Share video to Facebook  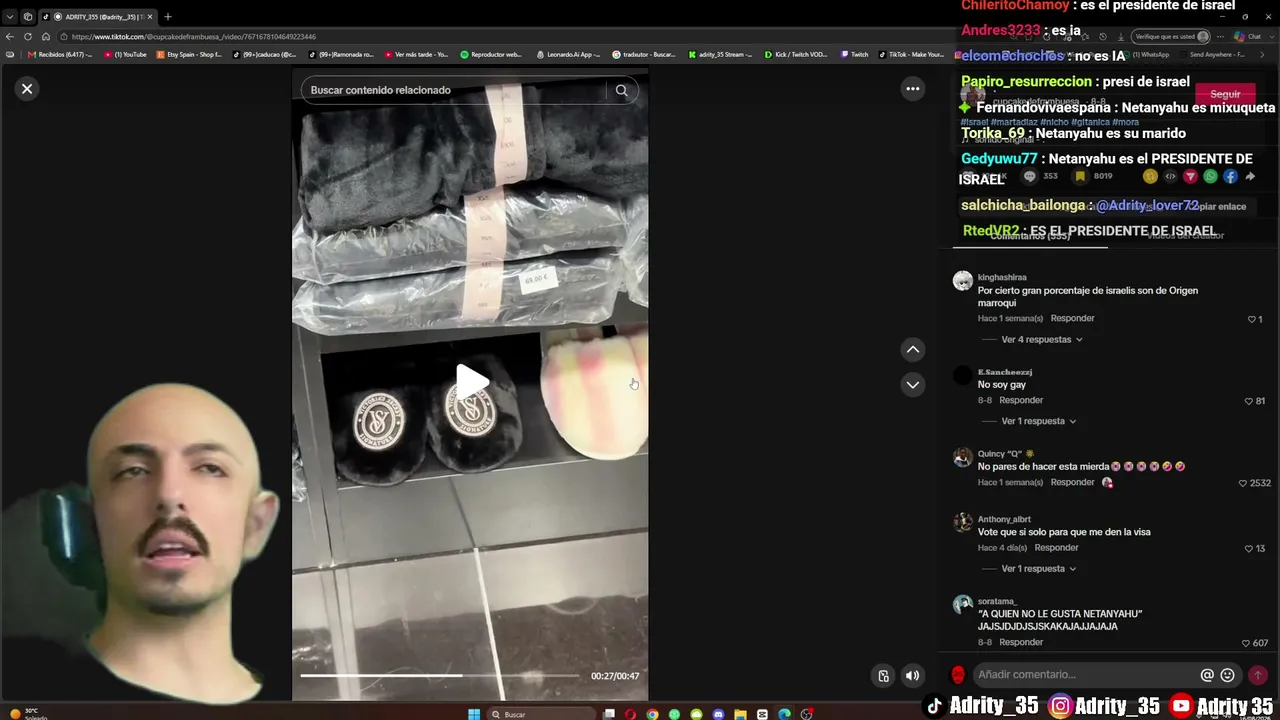click(1230, 176)
